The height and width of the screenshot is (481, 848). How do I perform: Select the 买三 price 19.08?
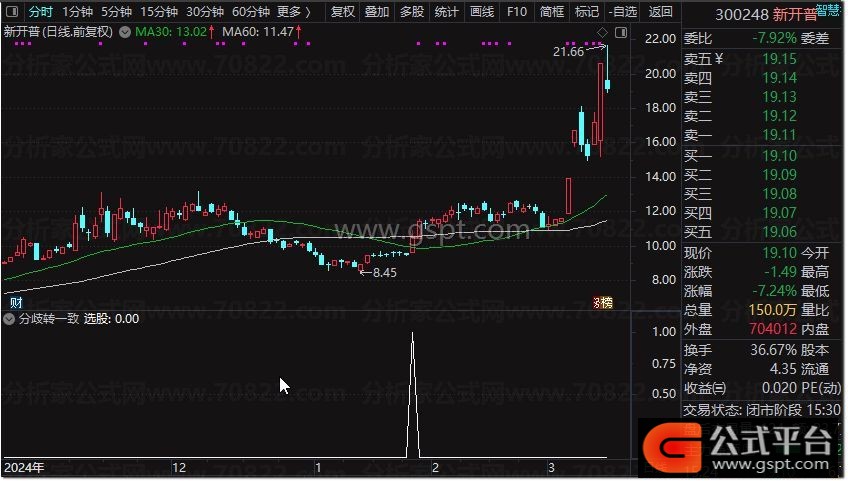[779, 194]
